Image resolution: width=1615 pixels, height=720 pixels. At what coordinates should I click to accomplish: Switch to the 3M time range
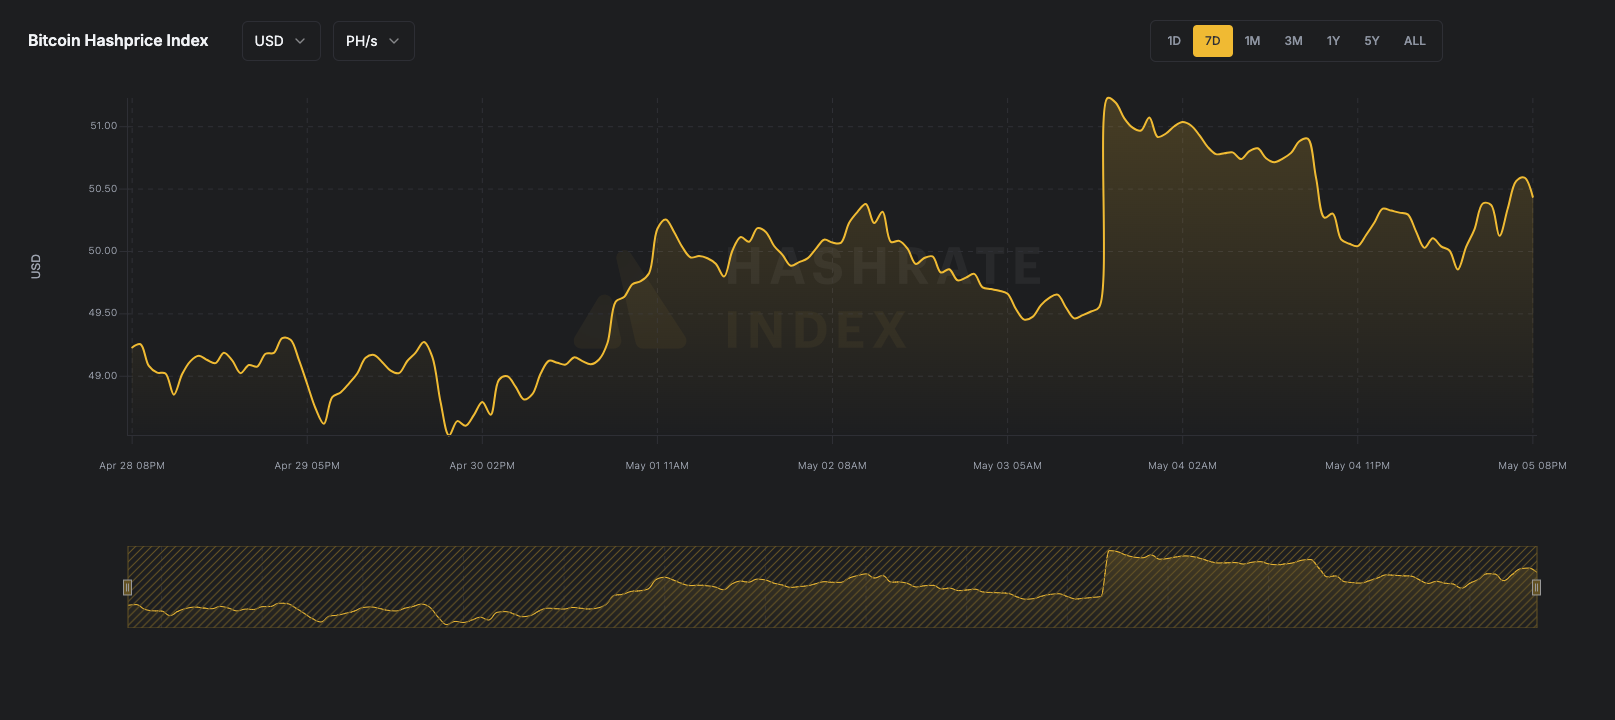tap(1293, 41)
